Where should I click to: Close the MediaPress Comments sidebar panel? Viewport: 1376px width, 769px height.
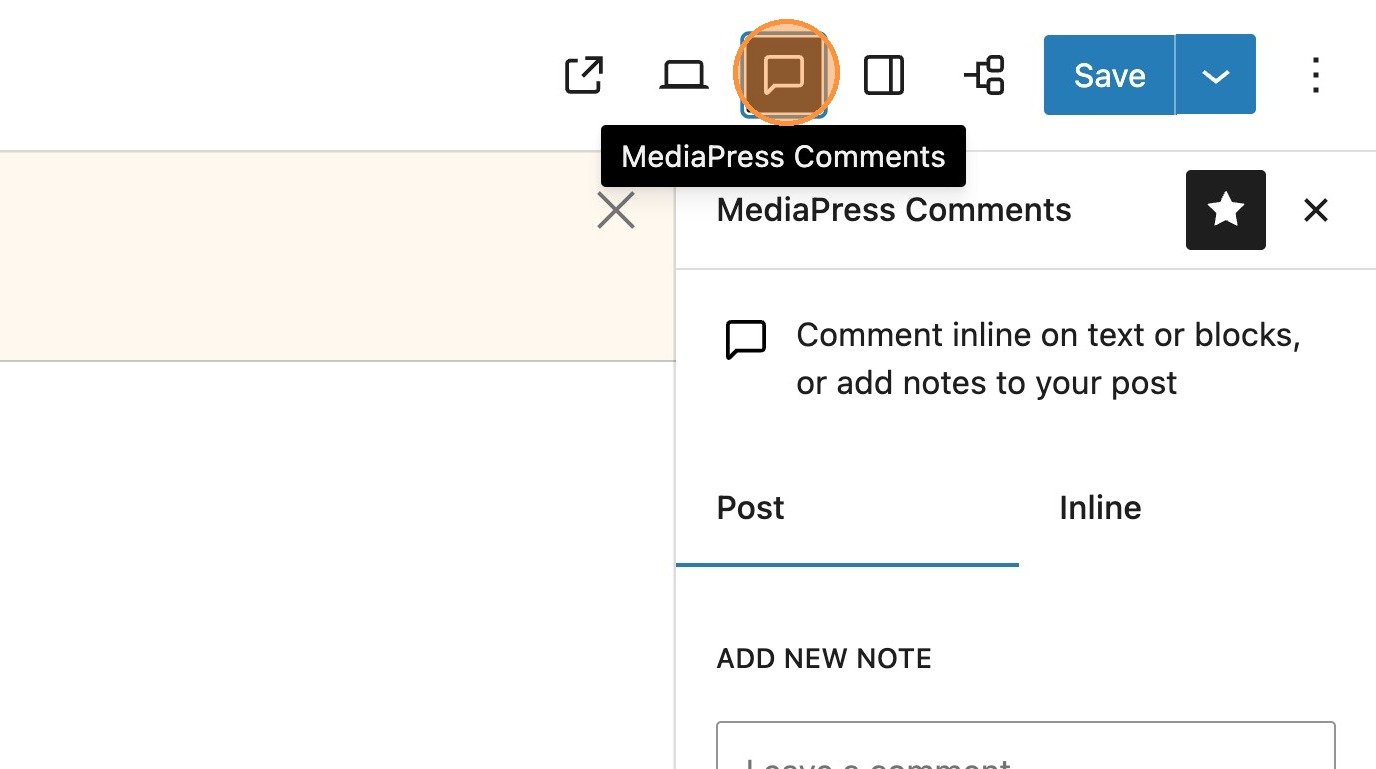point(1316,210)
